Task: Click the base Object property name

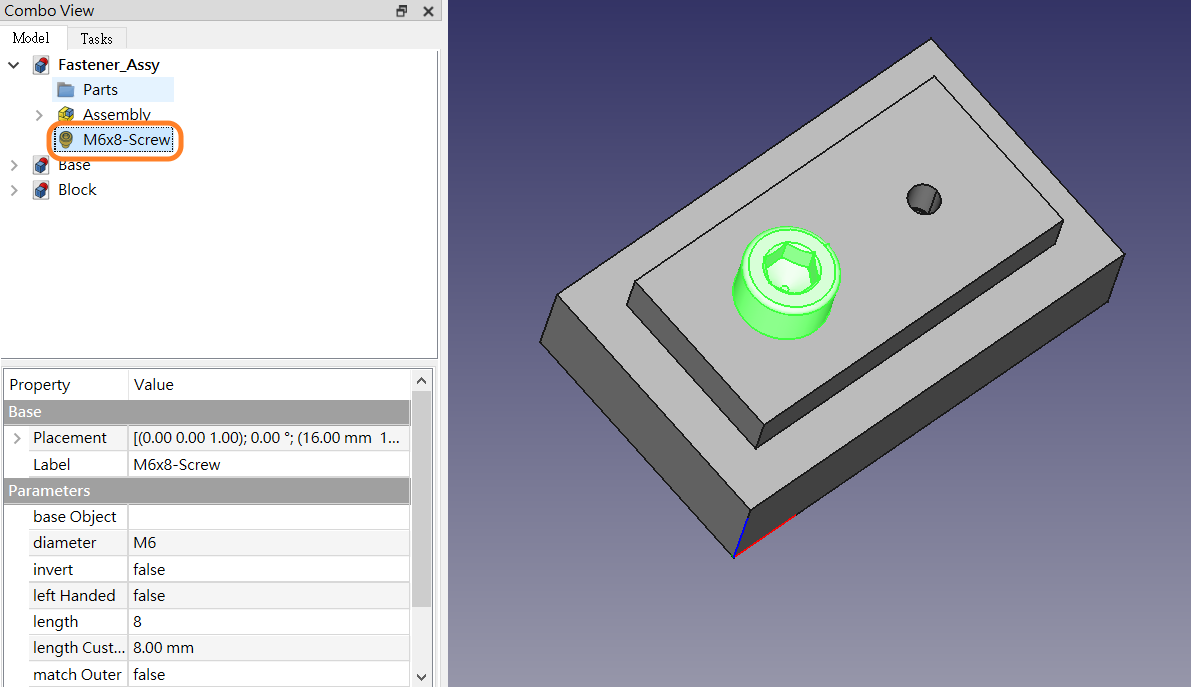Action: pyautogui.click(x=74, y=517)
